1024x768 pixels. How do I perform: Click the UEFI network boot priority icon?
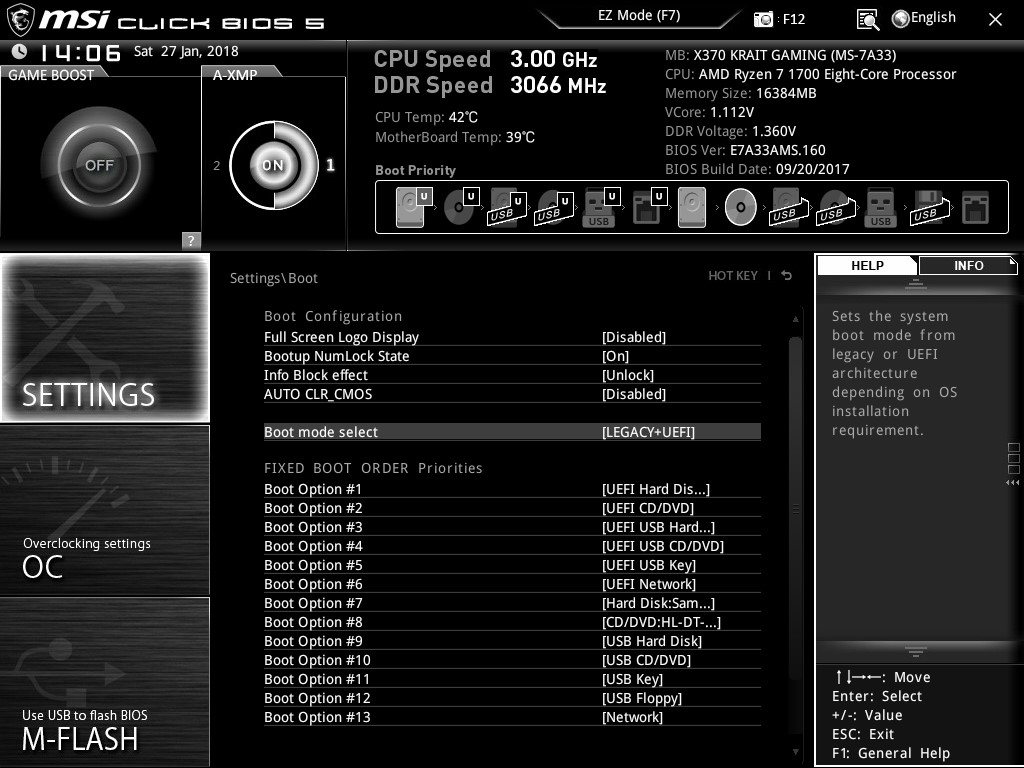(x=649, y=207)
